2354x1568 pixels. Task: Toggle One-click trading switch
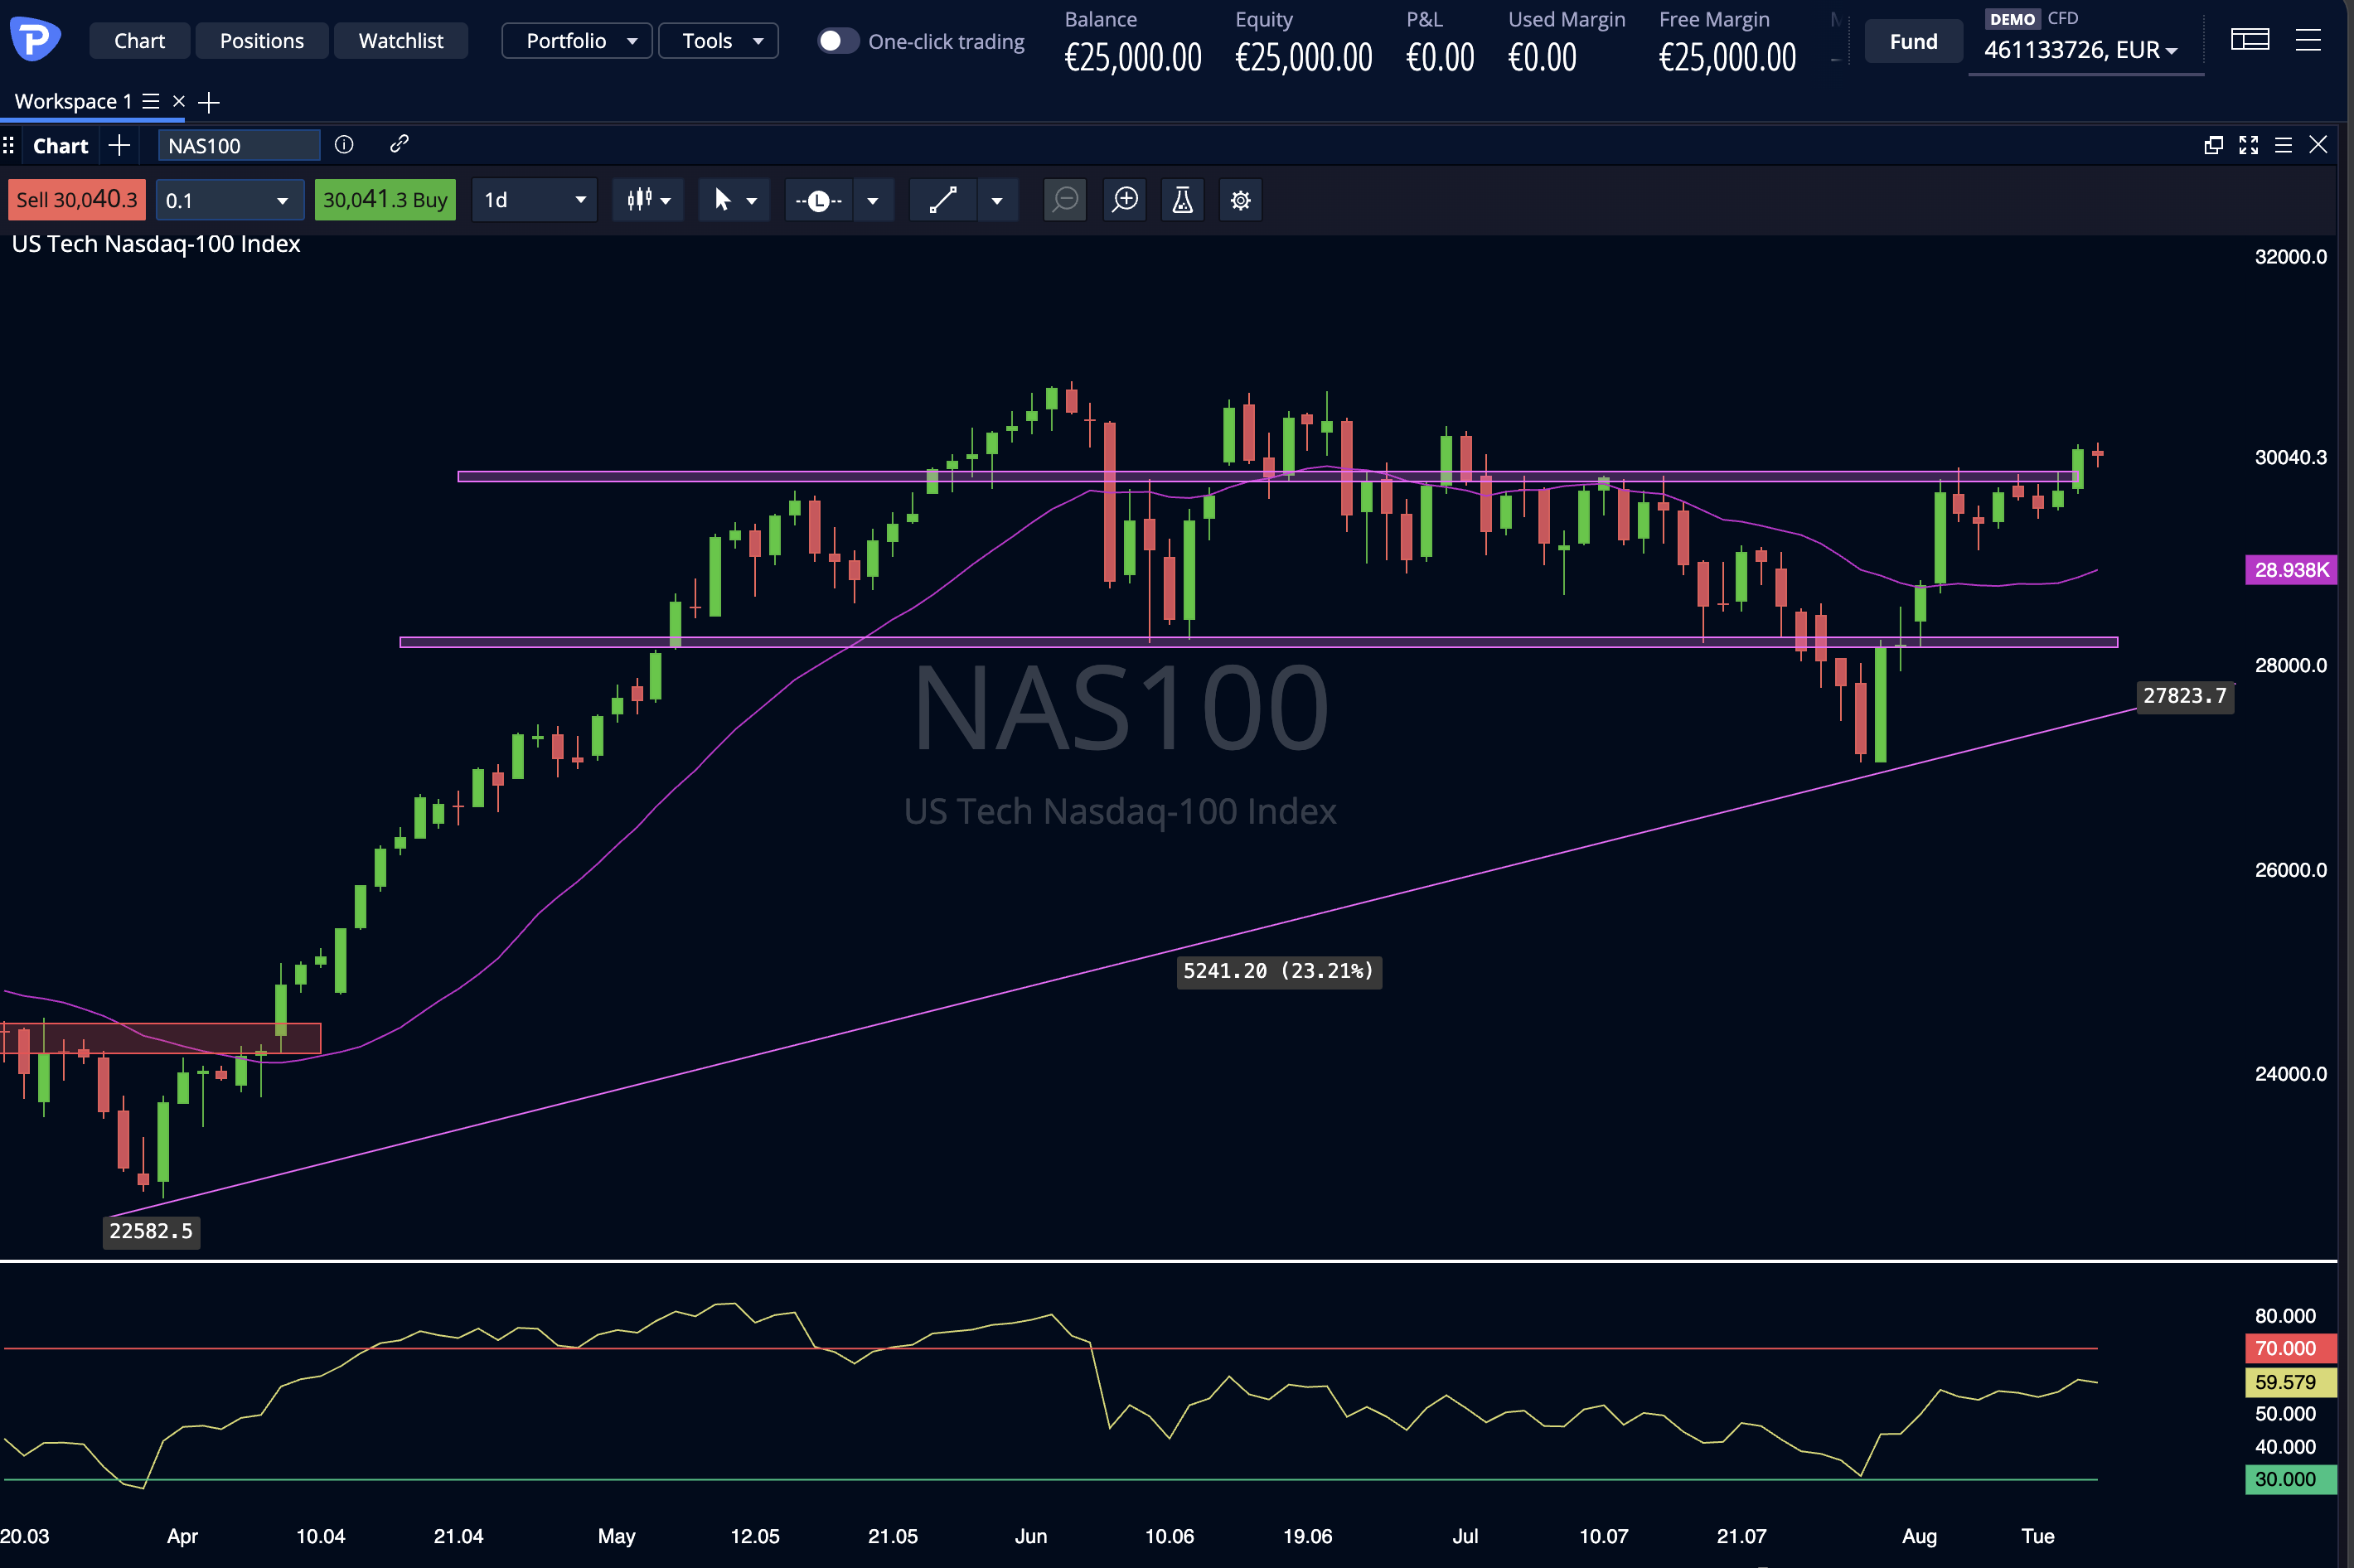click(x=837, y=41)
